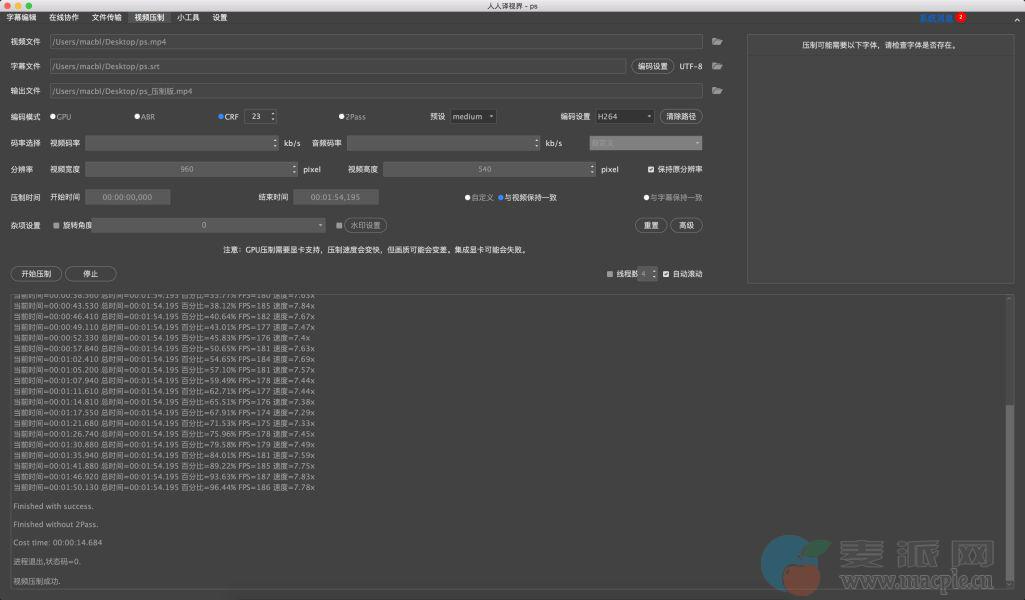This screenshot has height=600, width=1025.
Task: Open the 小工具 tab
Action: tap(188, 18)
